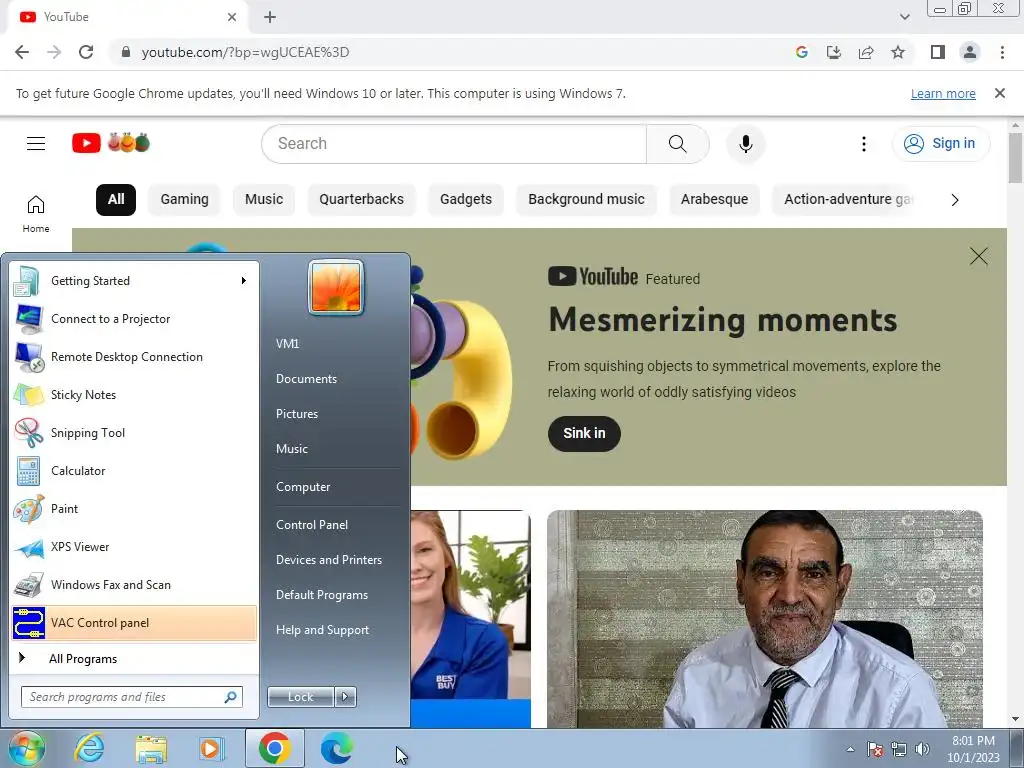The image size is (1024, 768).
Task: Click the Google icon in address bar
Action: [x=802, y=52]
